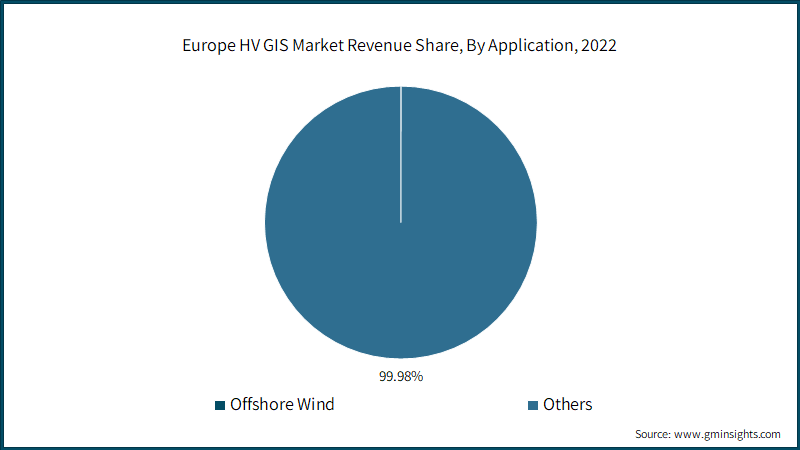Screen dimensions: 800x450
Task: Click the 'Source: www.gminsights.com' text
Action: point(708,434)
